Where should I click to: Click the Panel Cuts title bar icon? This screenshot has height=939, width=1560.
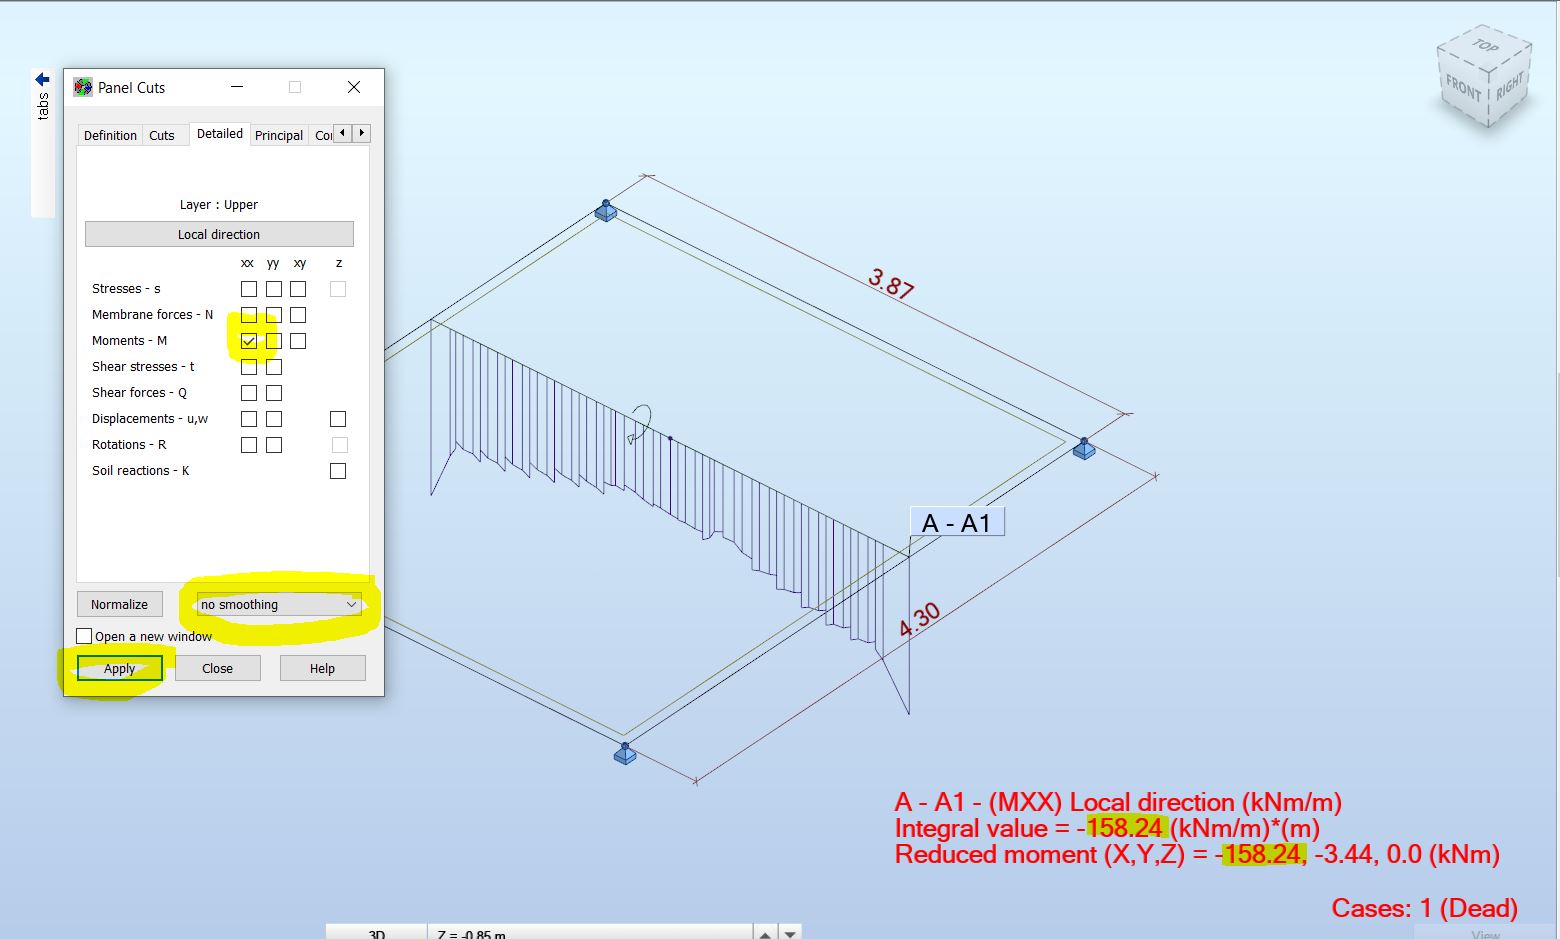83,87
